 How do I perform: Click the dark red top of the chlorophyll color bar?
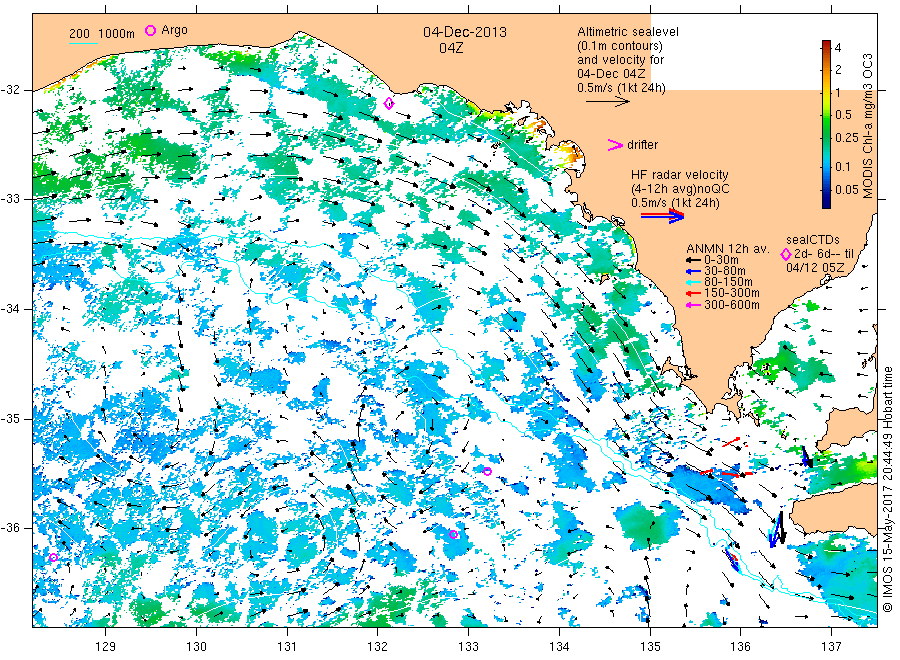point(826,44)
